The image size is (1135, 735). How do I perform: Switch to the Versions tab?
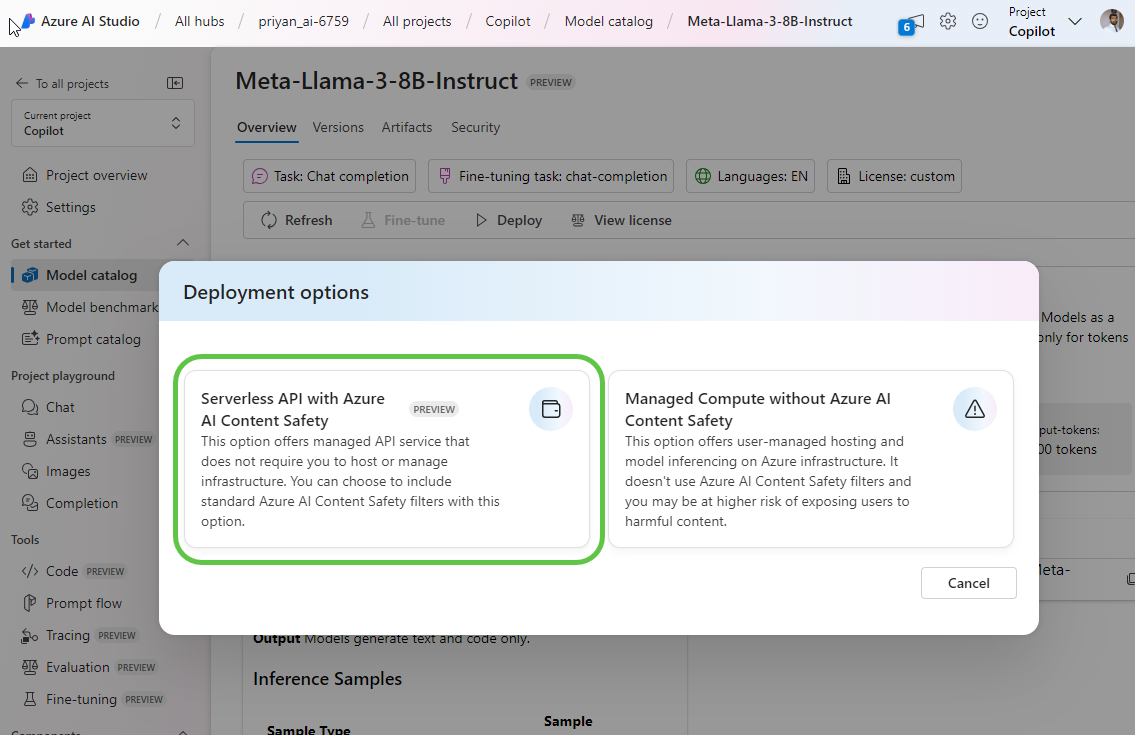[x=338, y=127]
